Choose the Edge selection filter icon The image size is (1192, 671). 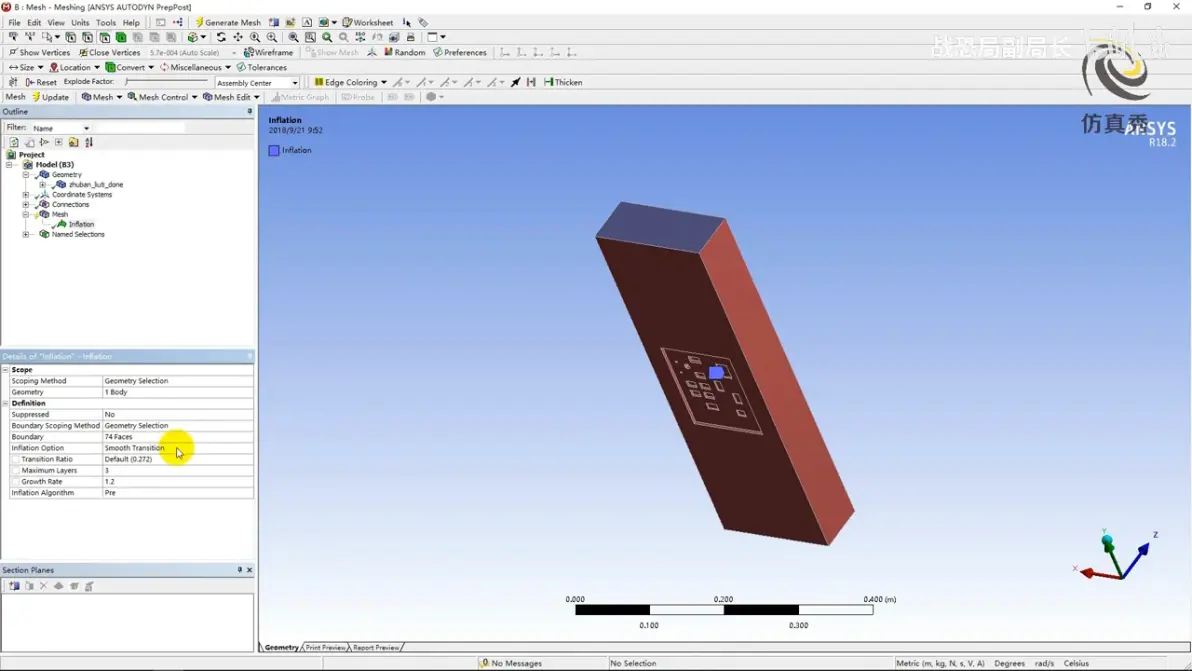pos(87,36)
